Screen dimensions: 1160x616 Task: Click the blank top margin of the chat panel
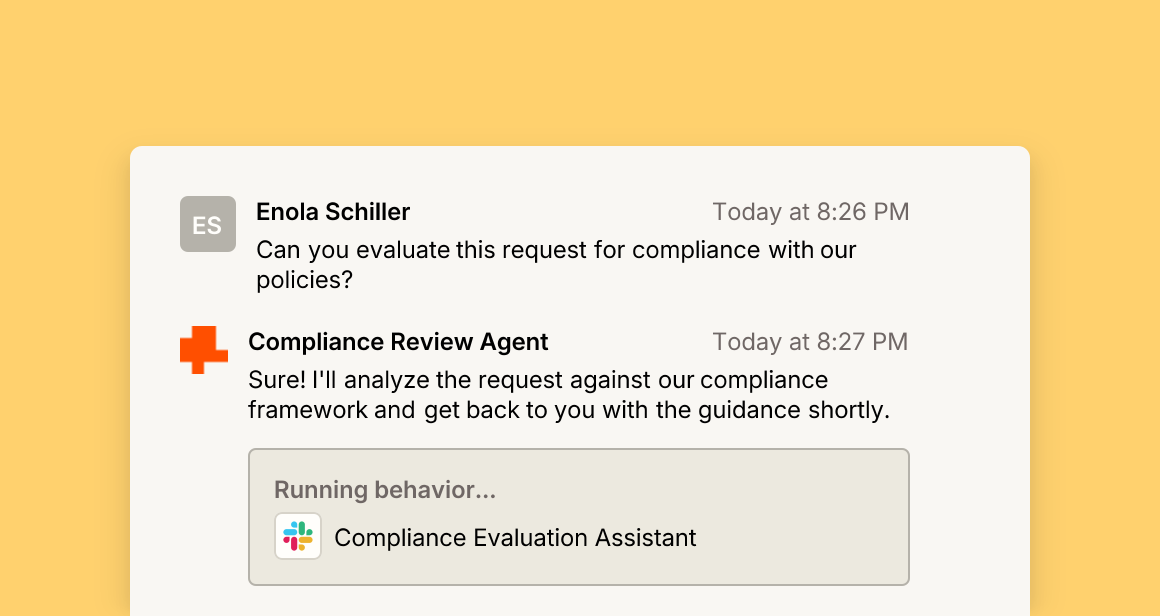(x=580, y=170)
